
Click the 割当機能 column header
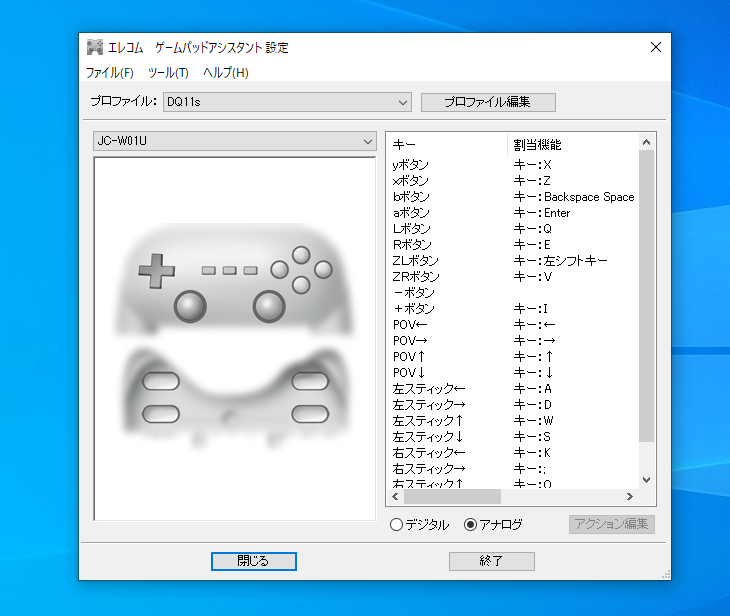(x=574, y=145)
